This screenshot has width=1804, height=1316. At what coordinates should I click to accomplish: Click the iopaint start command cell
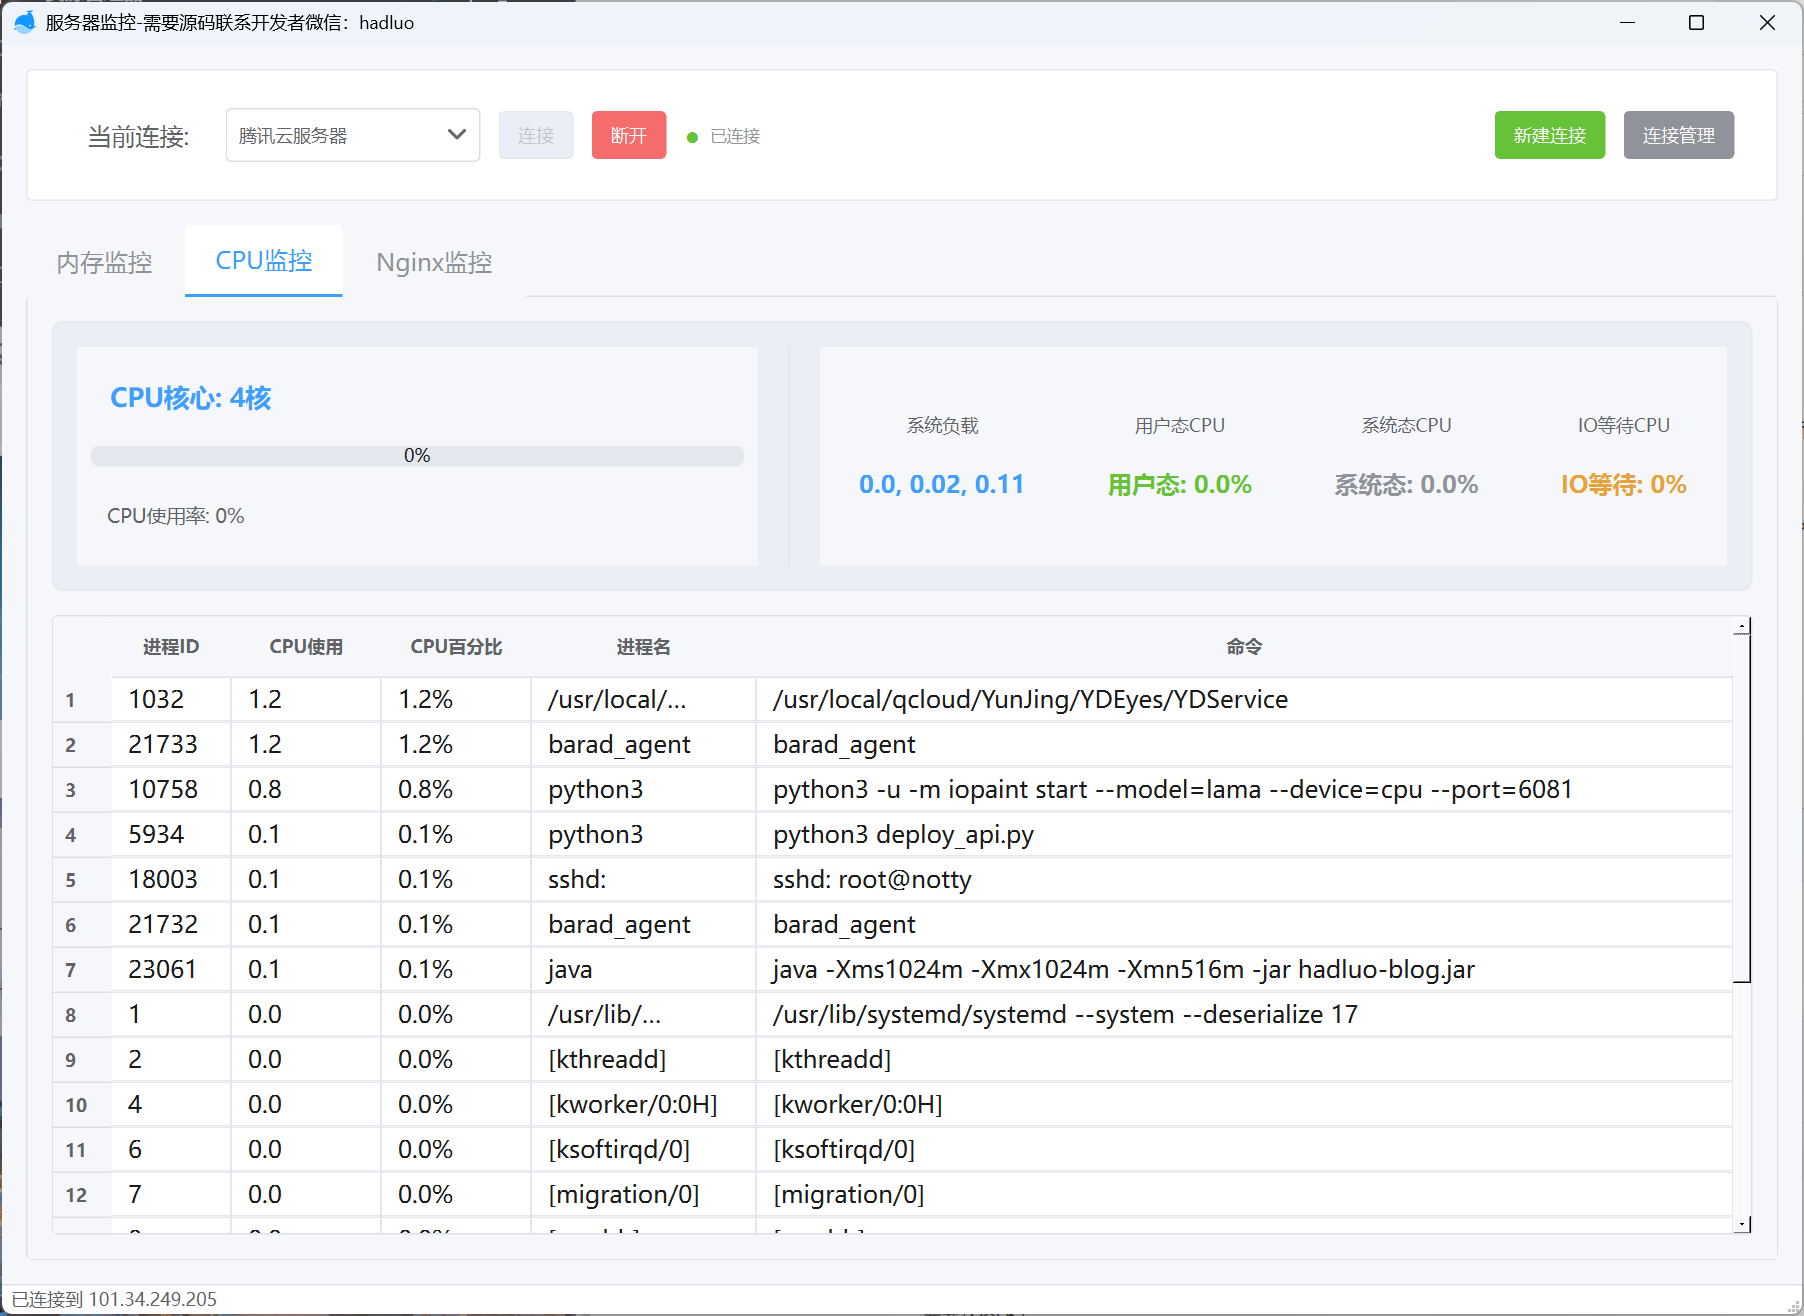tap(1244, 789)
